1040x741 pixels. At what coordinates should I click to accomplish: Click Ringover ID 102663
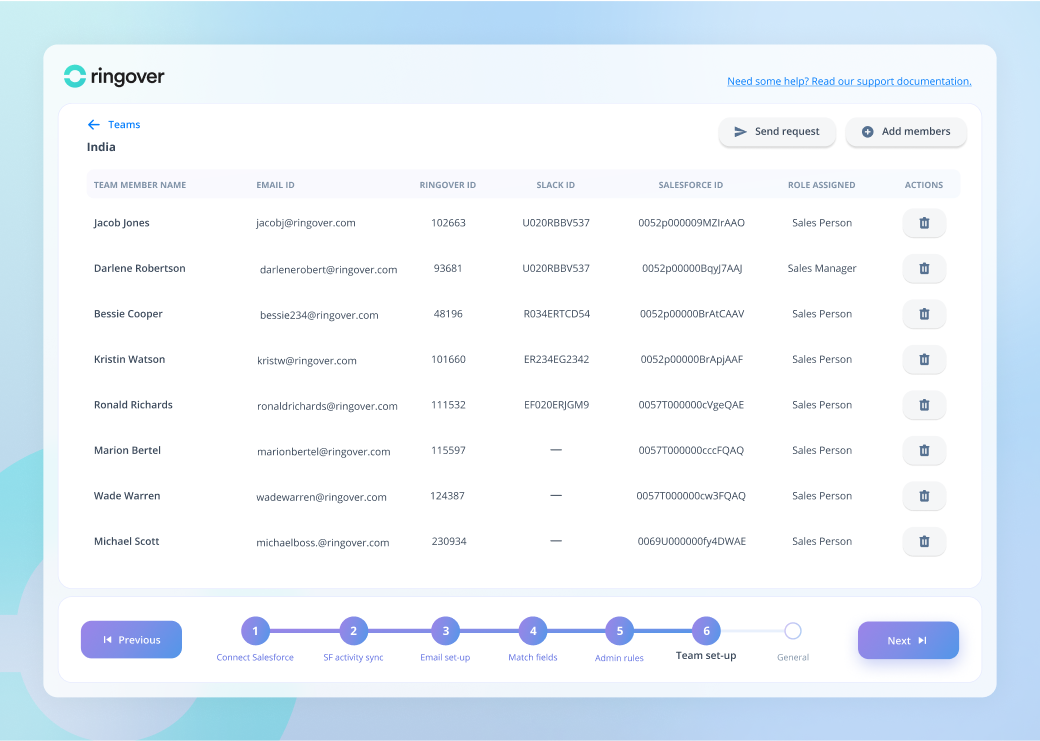coord(448,223)
